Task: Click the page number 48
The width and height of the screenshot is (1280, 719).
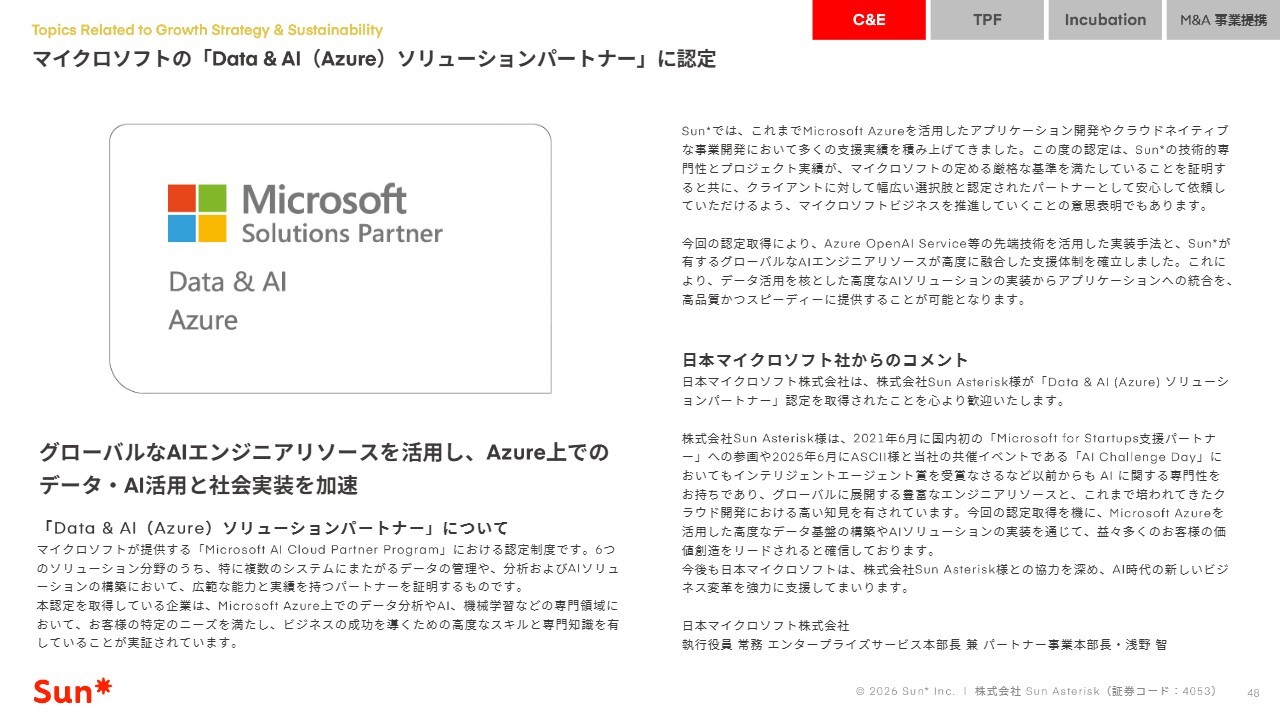Action: click(x=1253, y=692)
